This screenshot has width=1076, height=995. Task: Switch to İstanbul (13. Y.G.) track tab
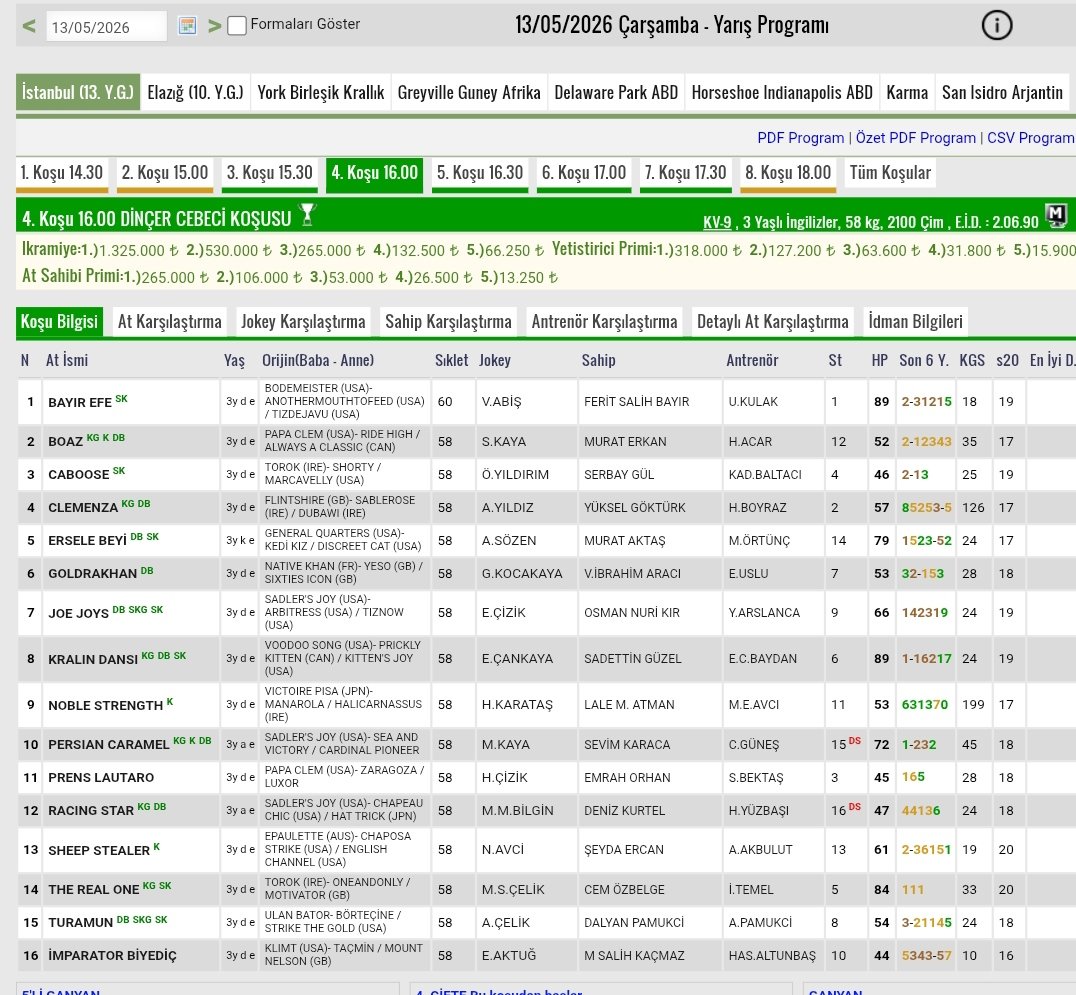(78, 92)
